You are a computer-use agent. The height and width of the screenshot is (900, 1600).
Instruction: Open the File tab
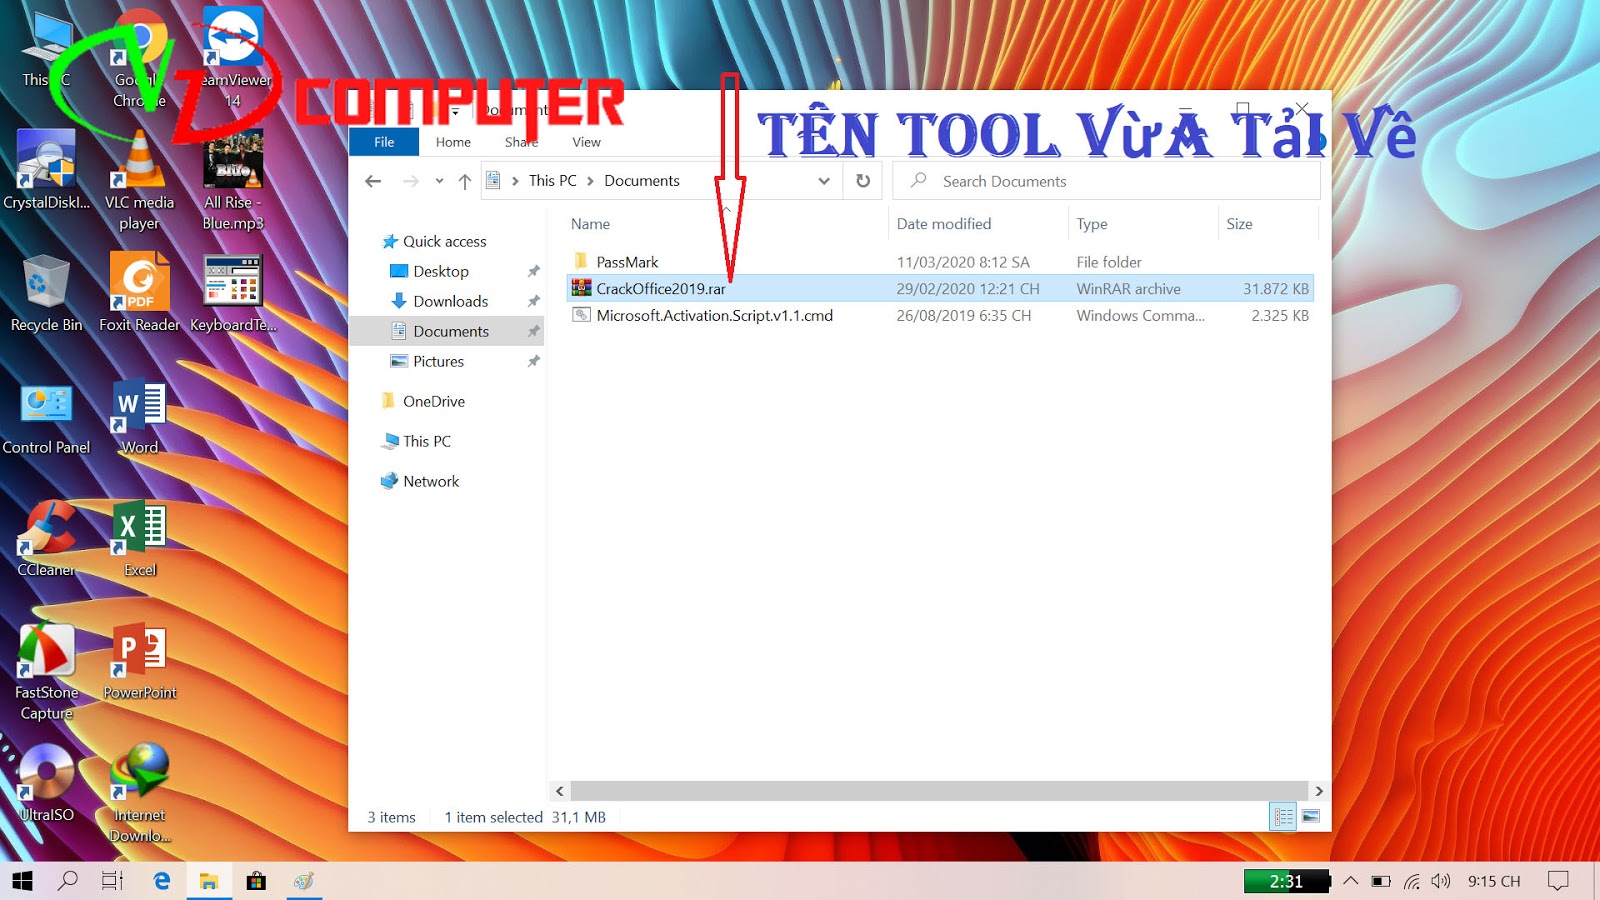coord(384,142)
